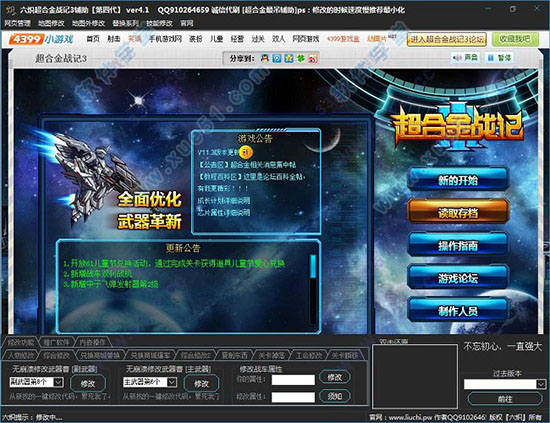
Task: Click the yellow star Qzone share icon
Action: [289, 58]
